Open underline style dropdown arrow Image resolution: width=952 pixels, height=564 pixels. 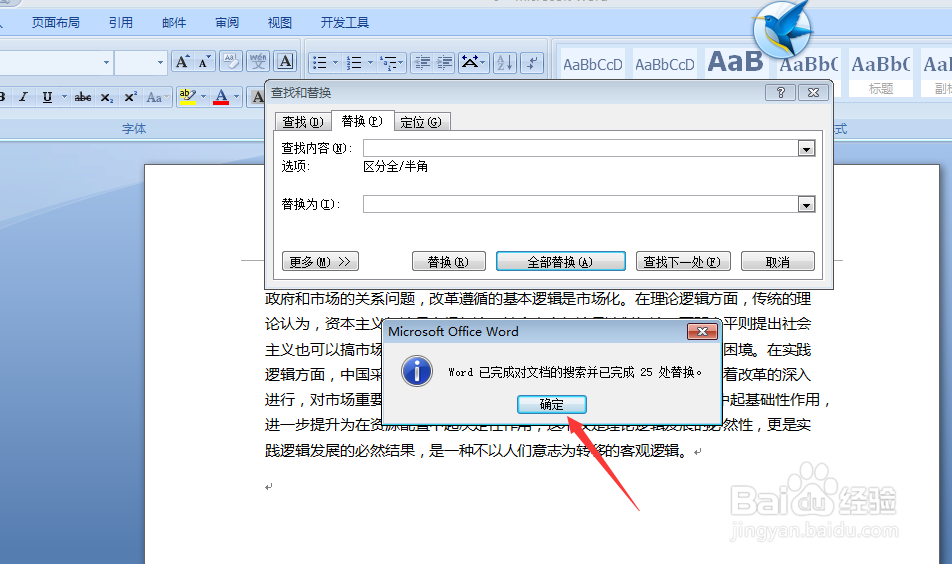(x=64, y=97)
